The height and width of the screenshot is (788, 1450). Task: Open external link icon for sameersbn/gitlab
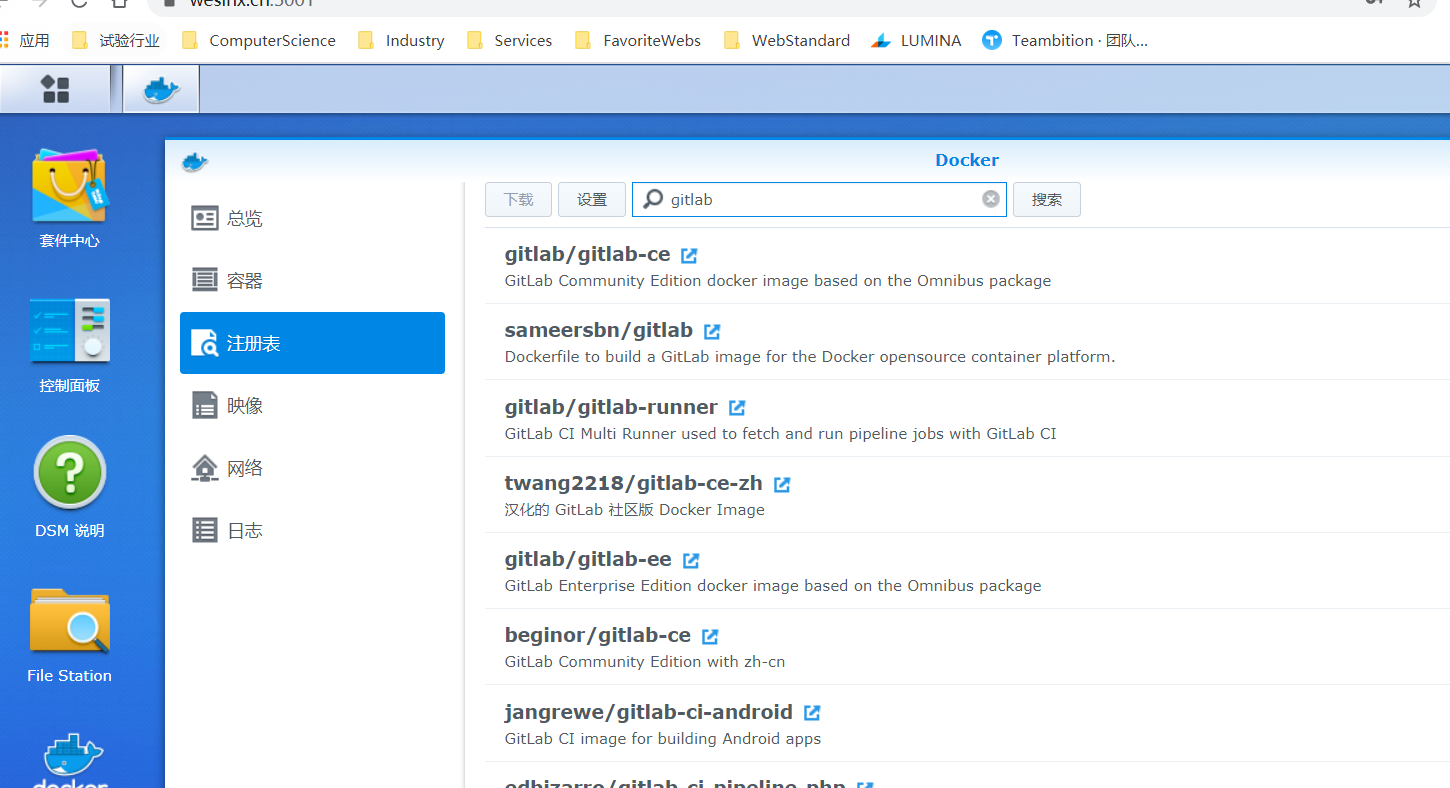[712, 331]
